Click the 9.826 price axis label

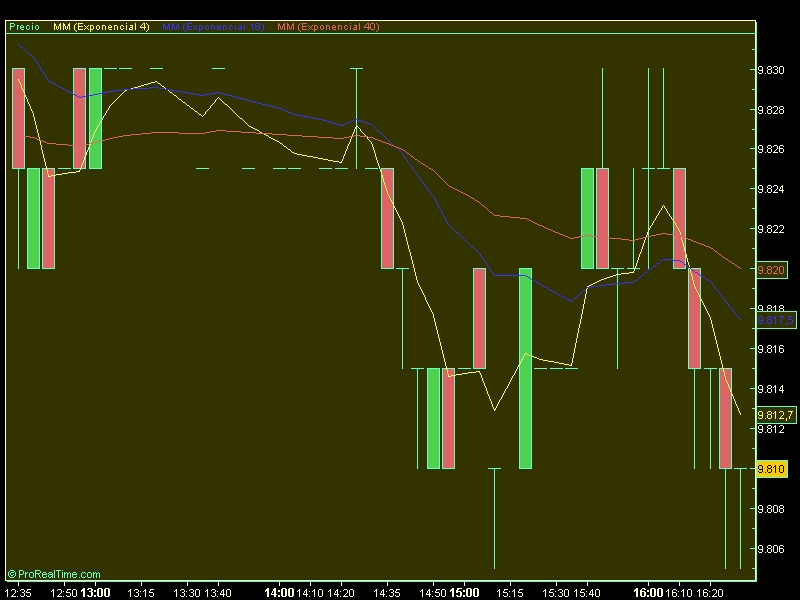click(770, 149)
